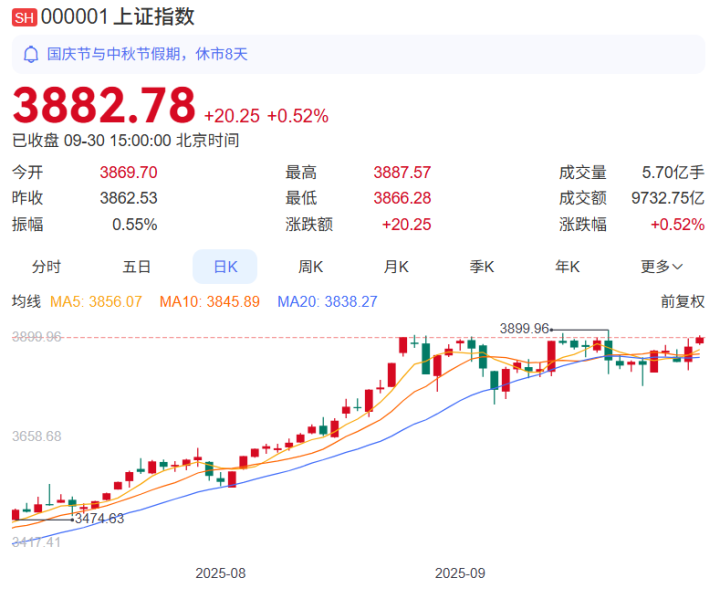Click the 2025-09 date axis label
The height and width of the screenshot is (599, 720).
[x=460, y=573]
